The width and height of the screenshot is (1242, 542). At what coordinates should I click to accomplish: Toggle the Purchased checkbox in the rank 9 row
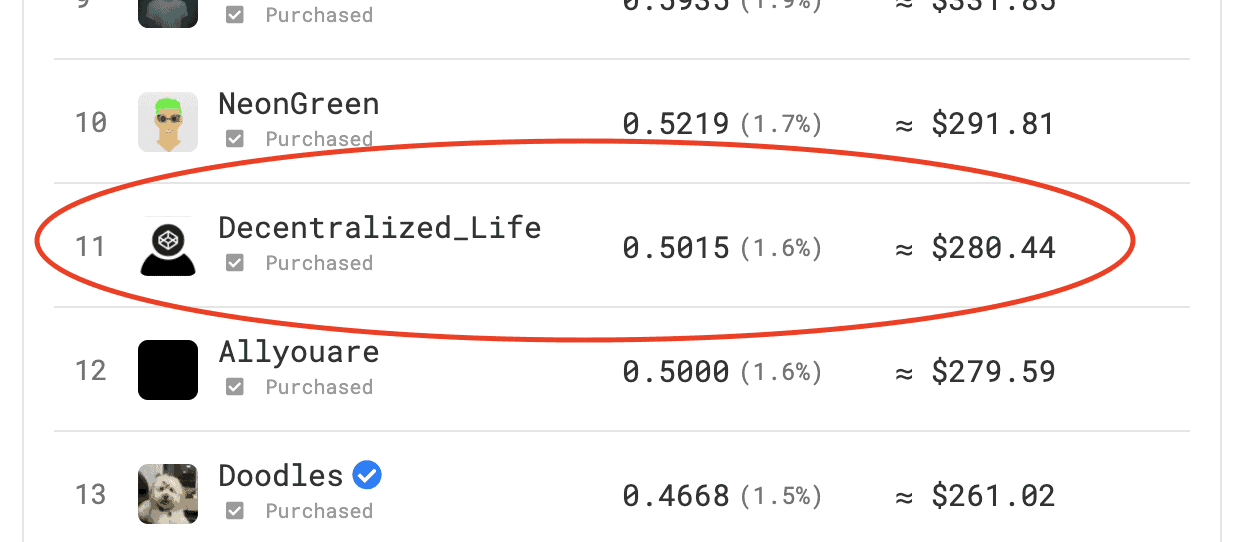coord(235,15)
